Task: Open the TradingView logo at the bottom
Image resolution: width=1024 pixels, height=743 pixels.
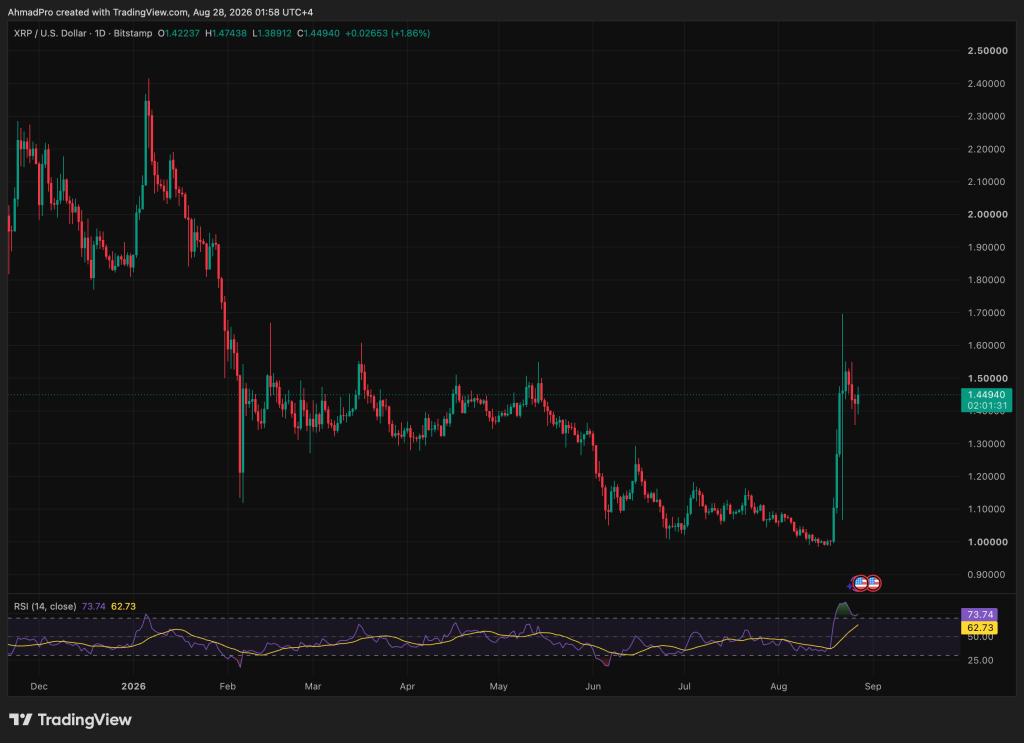Action: tap(71, 719)
